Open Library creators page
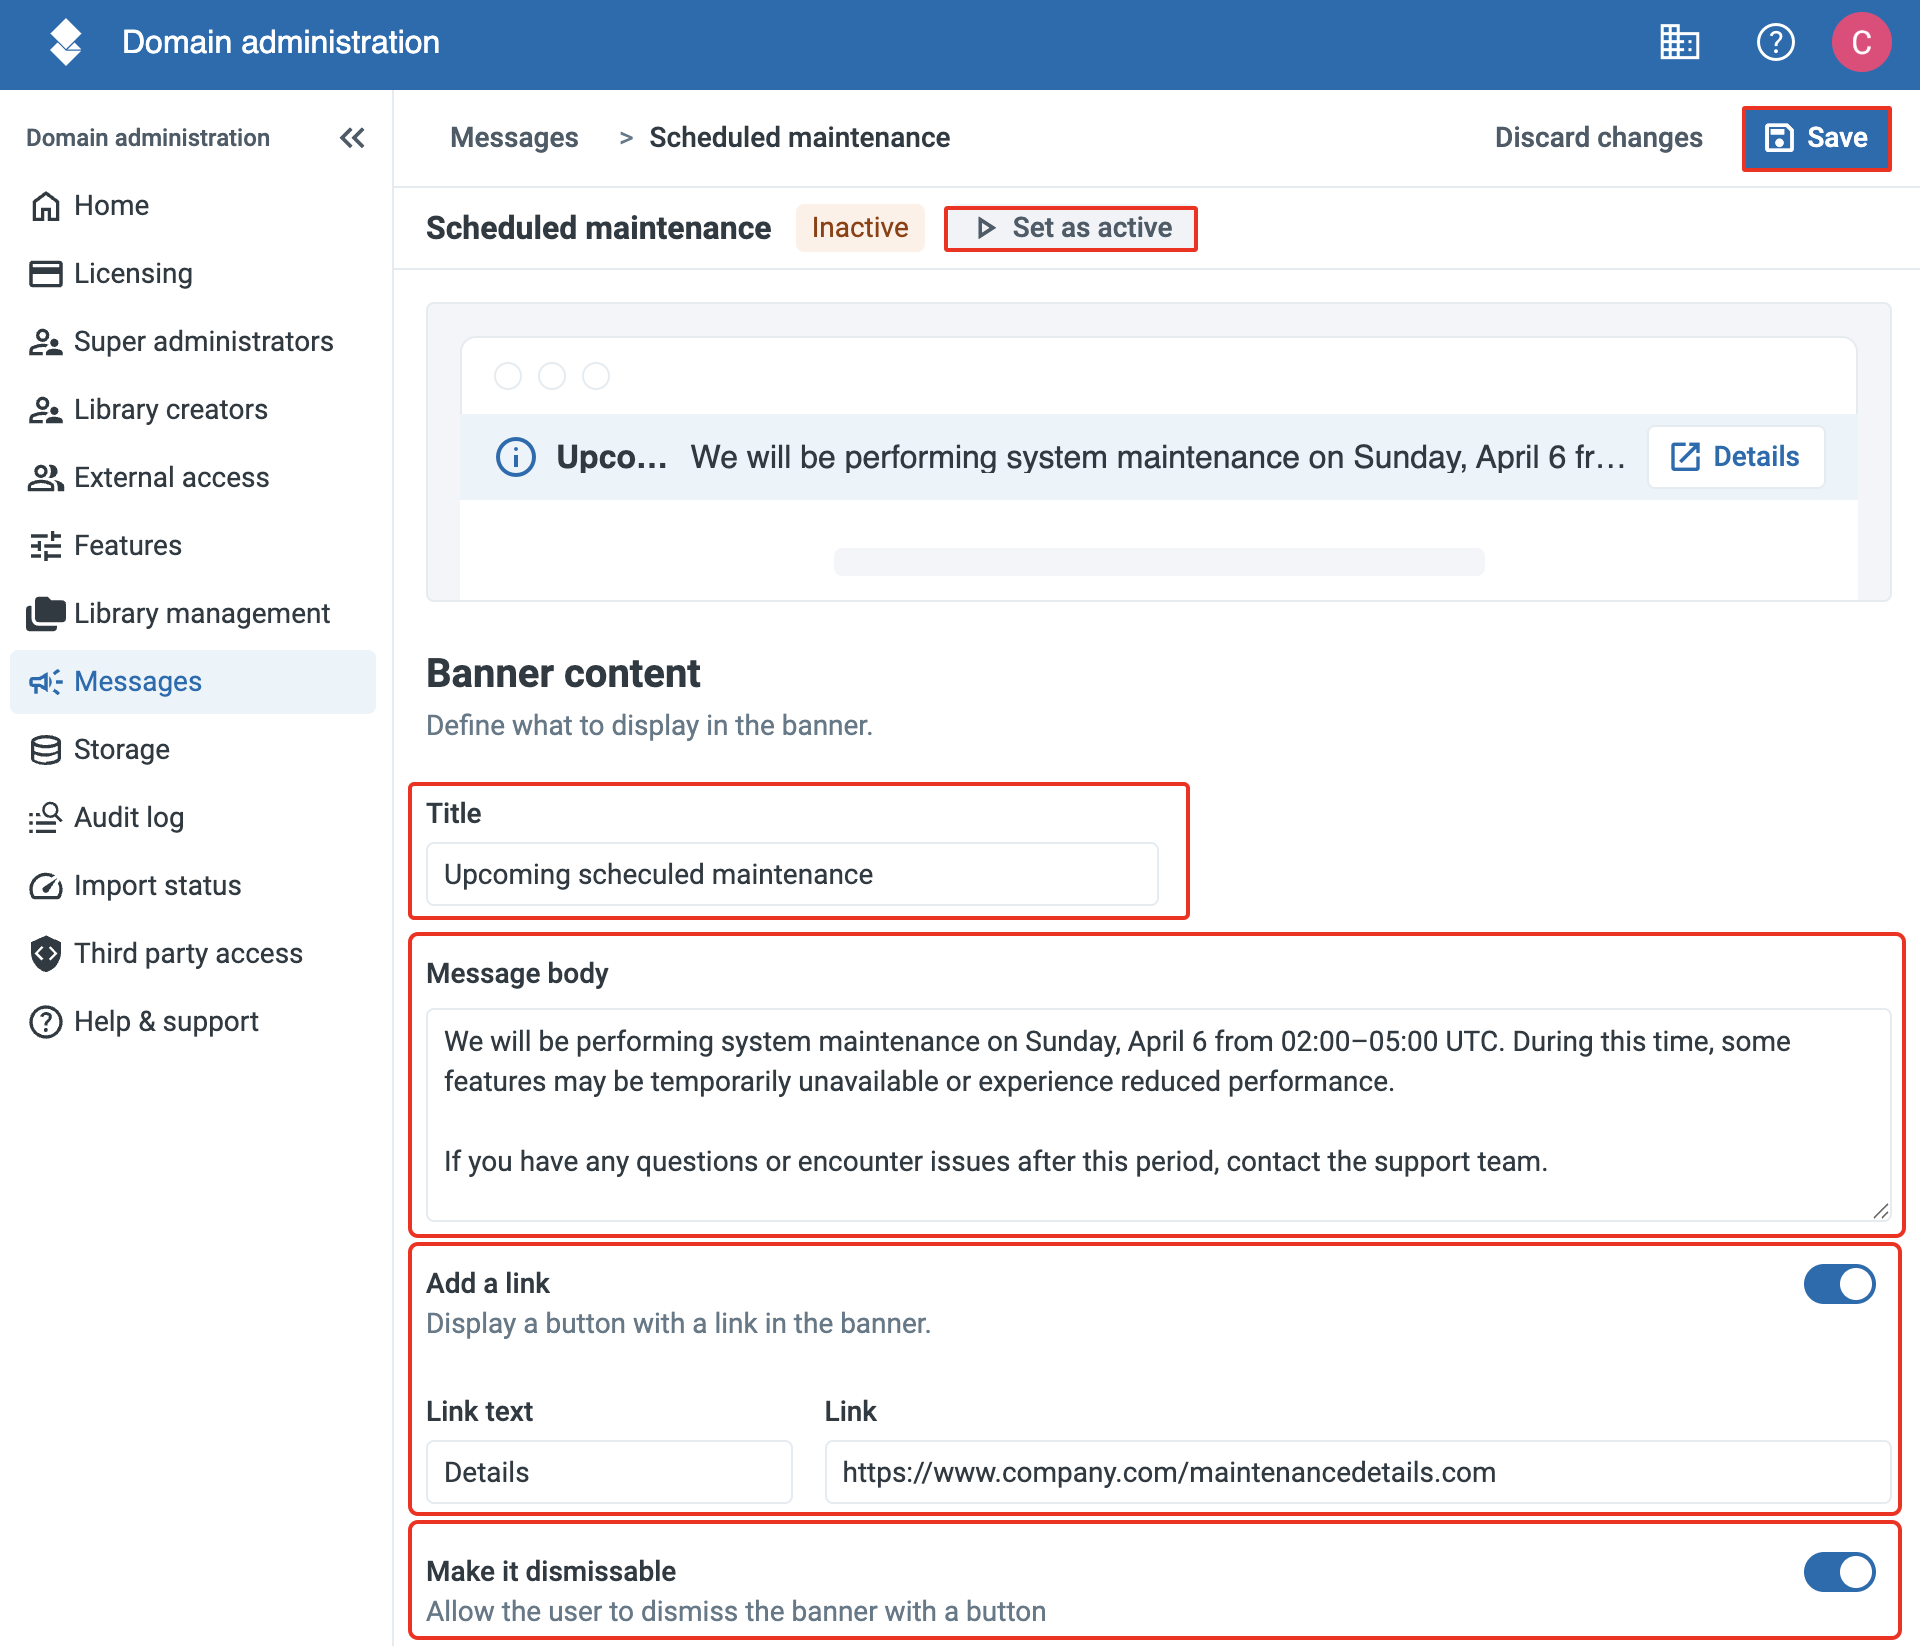The height and width of the screenshot is (1646, 1920). pyautogui.click(x=193, y=409)
